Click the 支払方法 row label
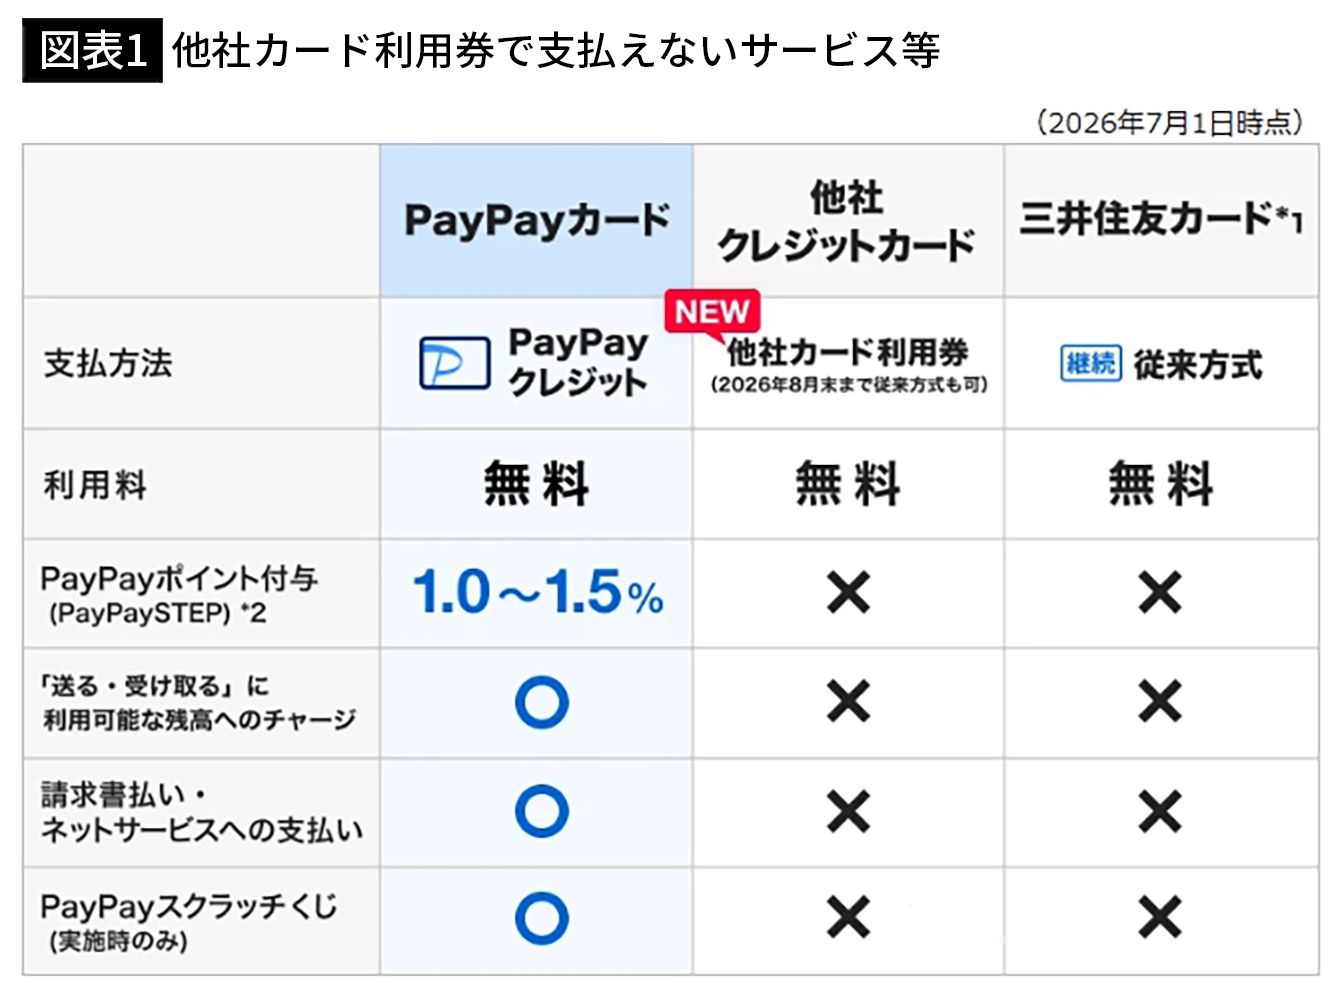Viewport: 1340px width, 1000px height. pos(108,363)
